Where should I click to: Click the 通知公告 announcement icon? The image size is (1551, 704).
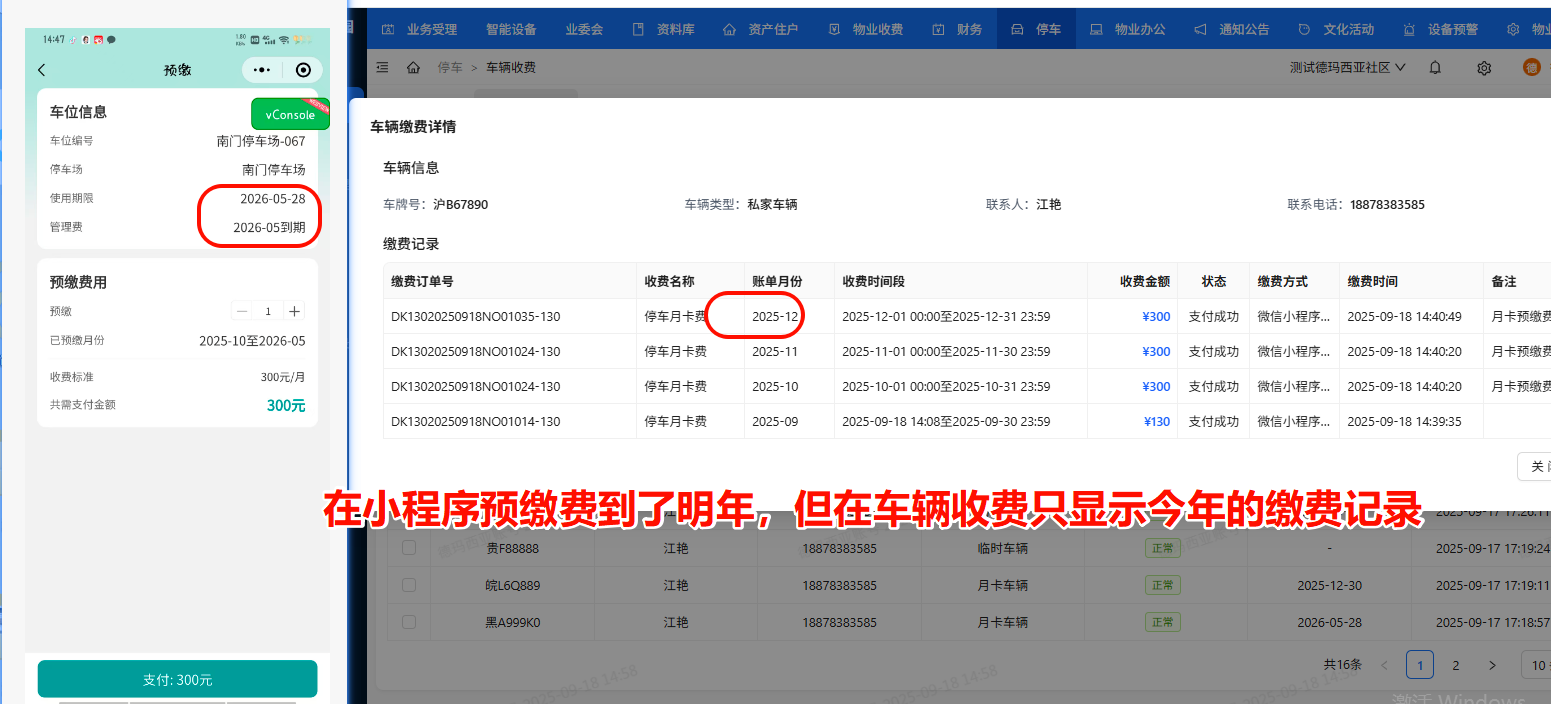click(1199, 28)
